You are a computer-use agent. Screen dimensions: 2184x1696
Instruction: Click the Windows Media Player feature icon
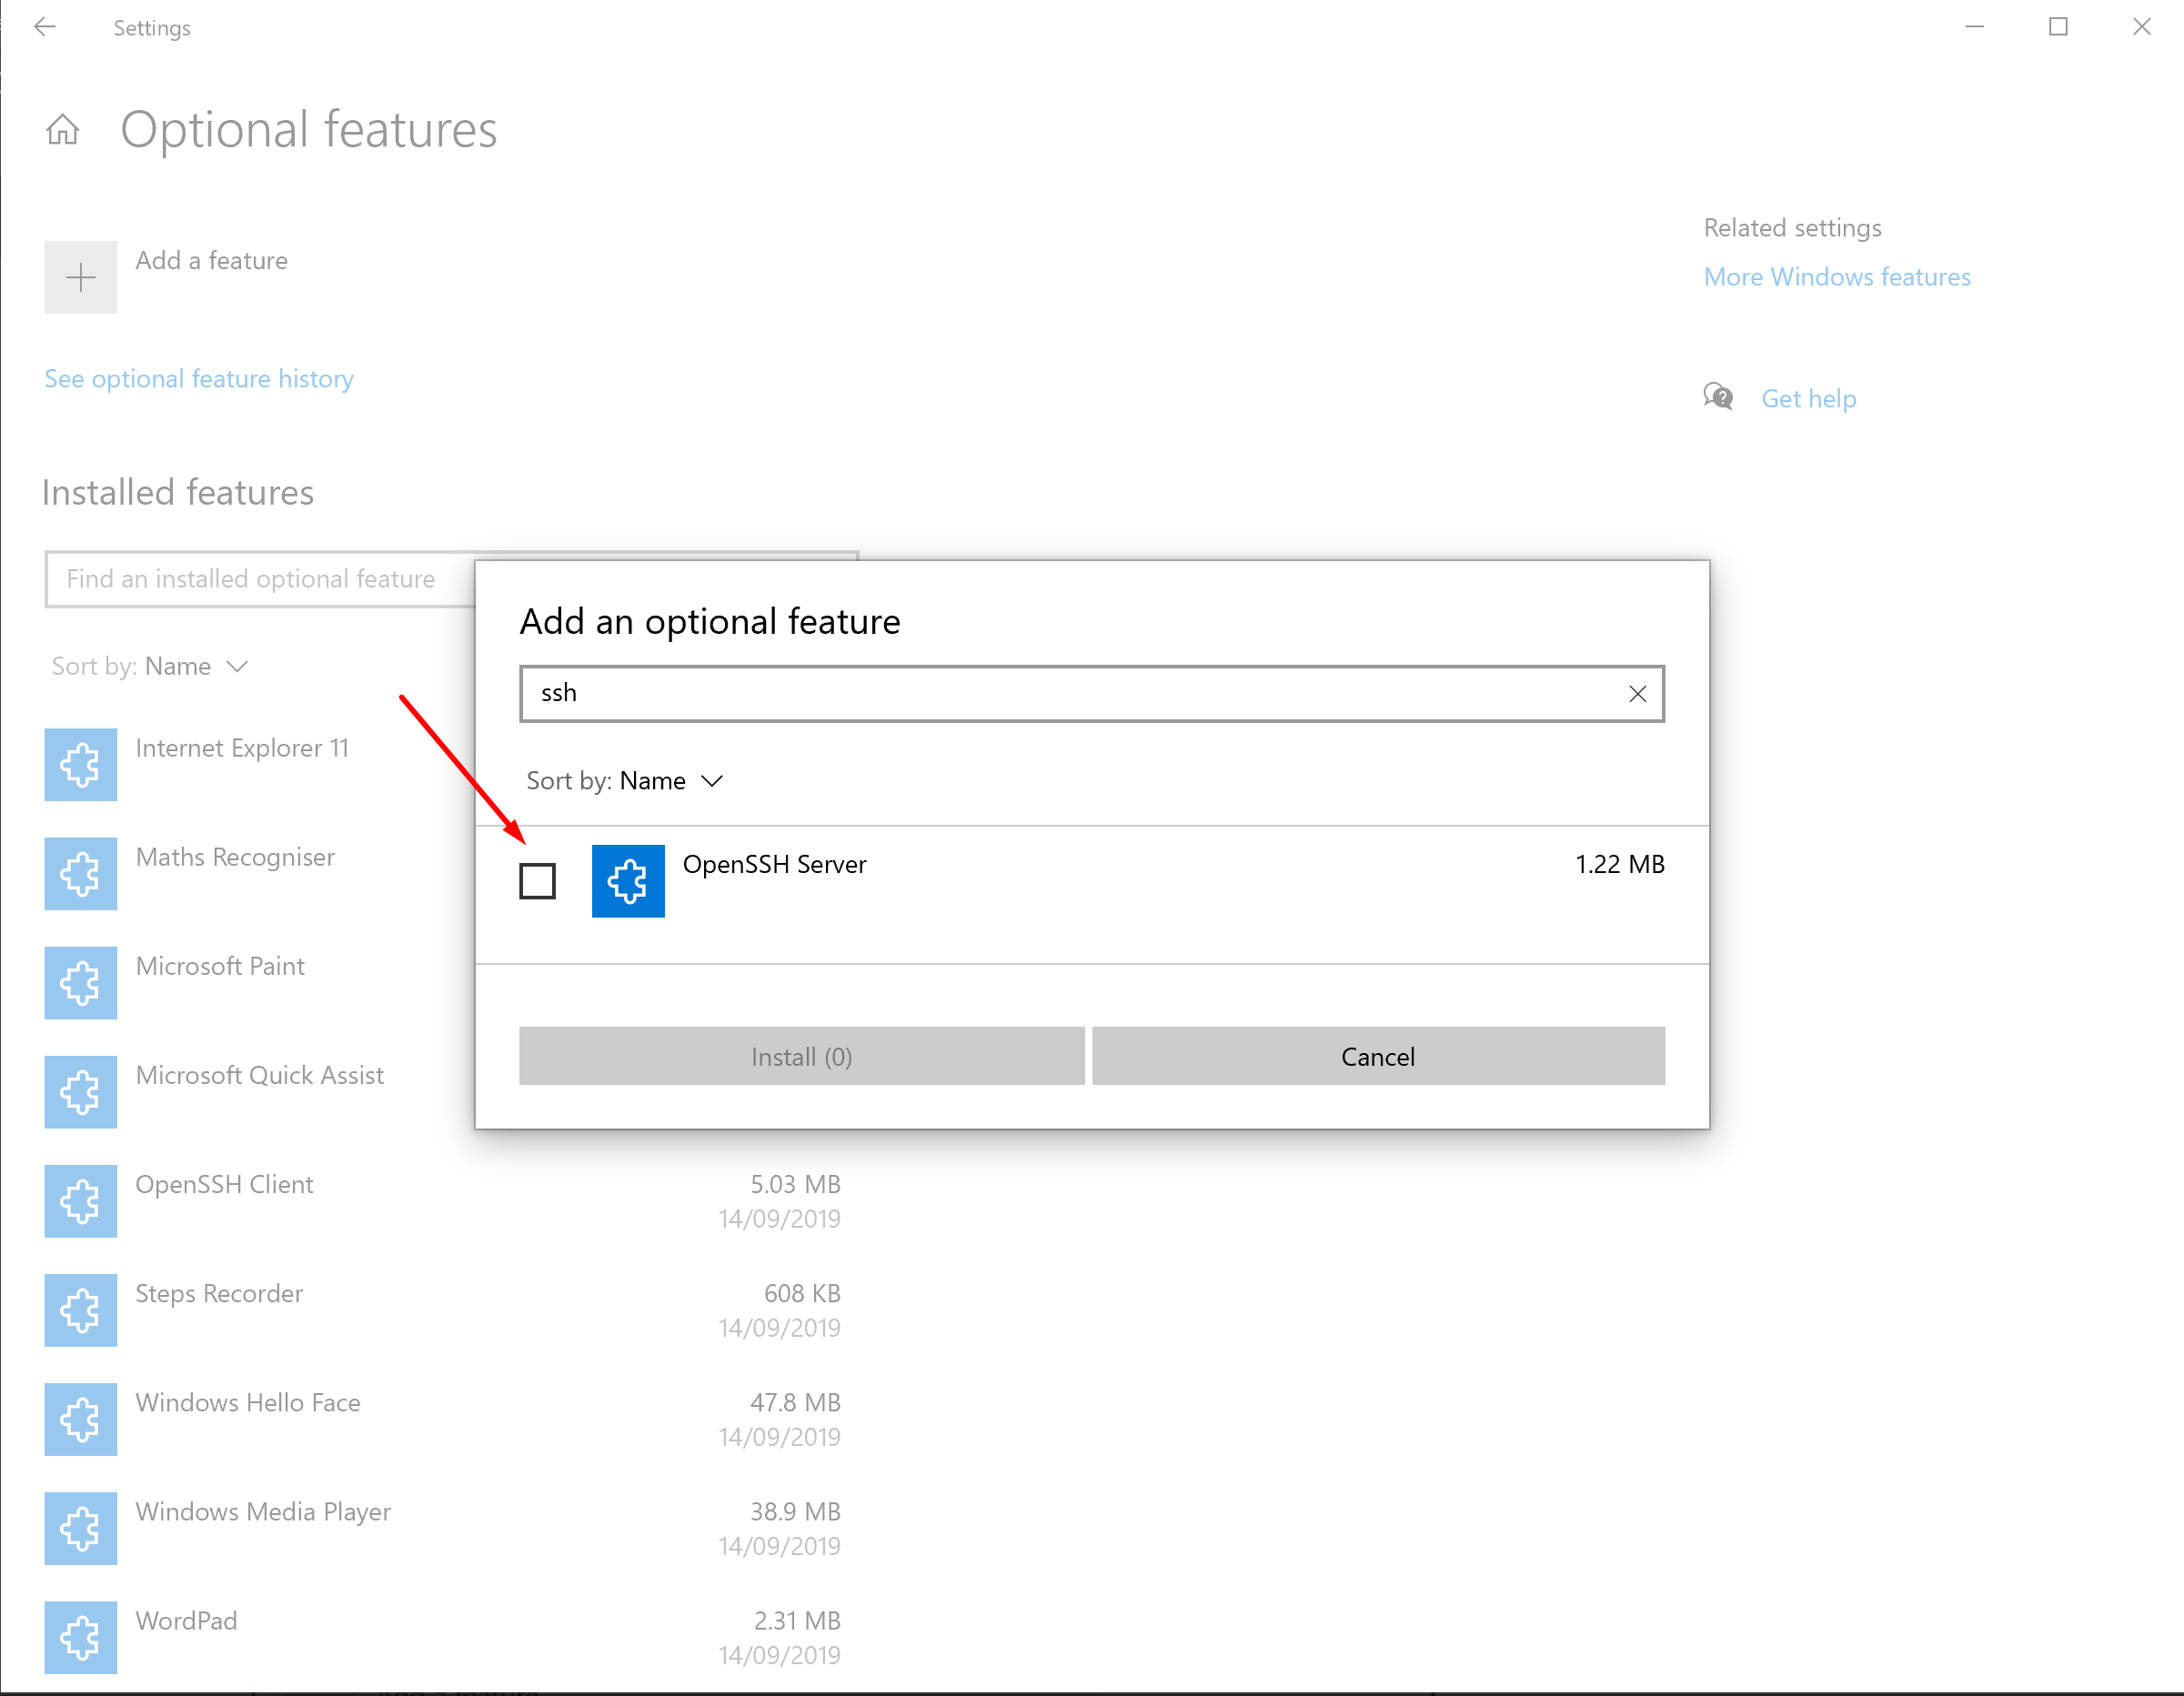point(80,1528)
